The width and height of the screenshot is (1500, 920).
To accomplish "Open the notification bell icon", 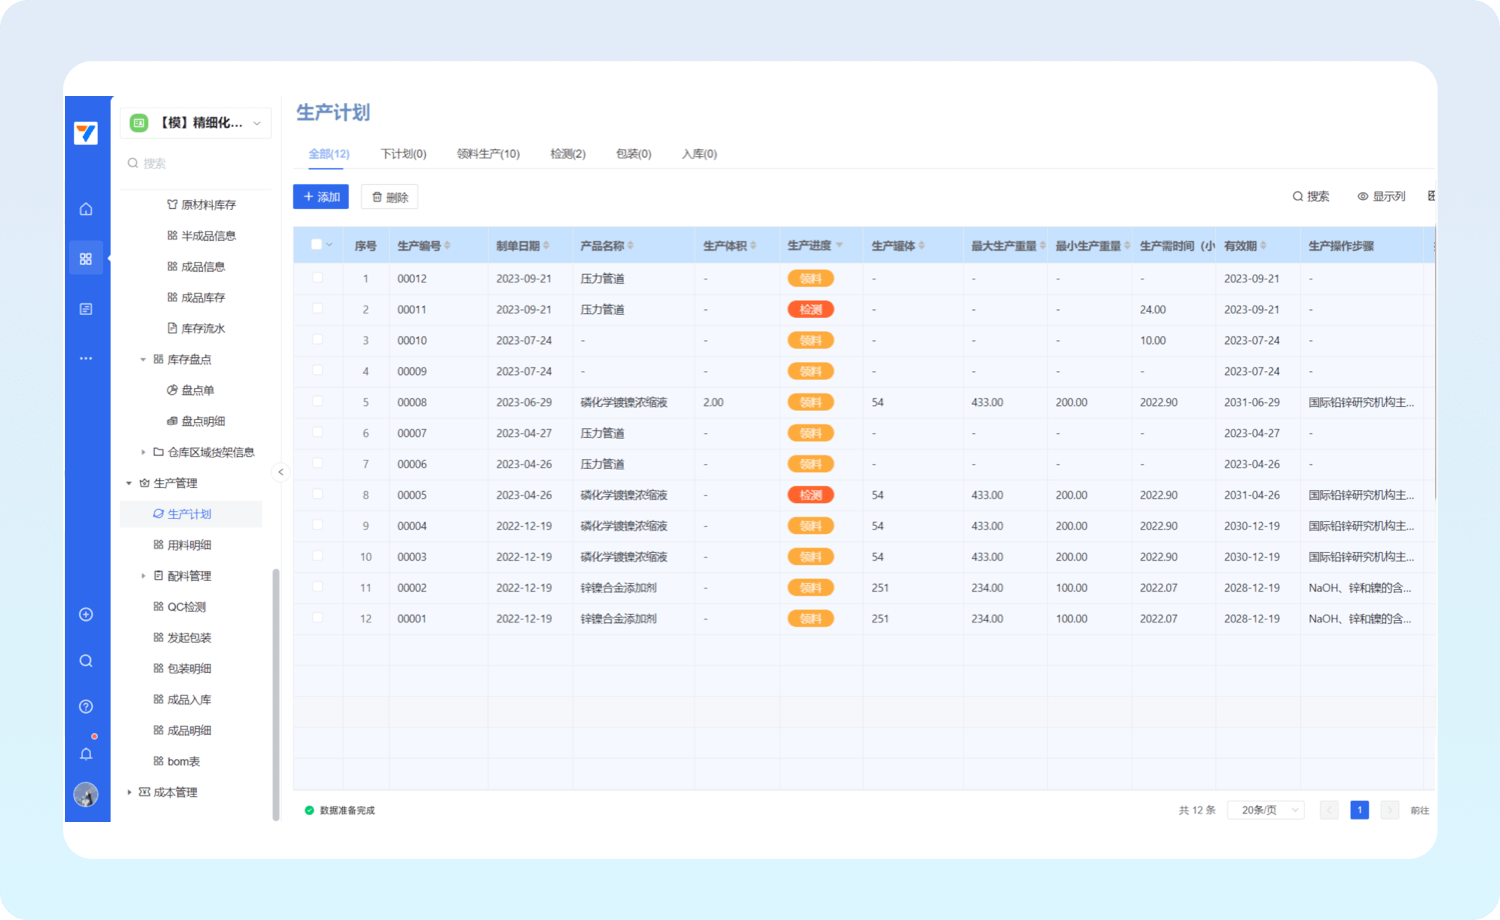I will click(x=86, y=754).
